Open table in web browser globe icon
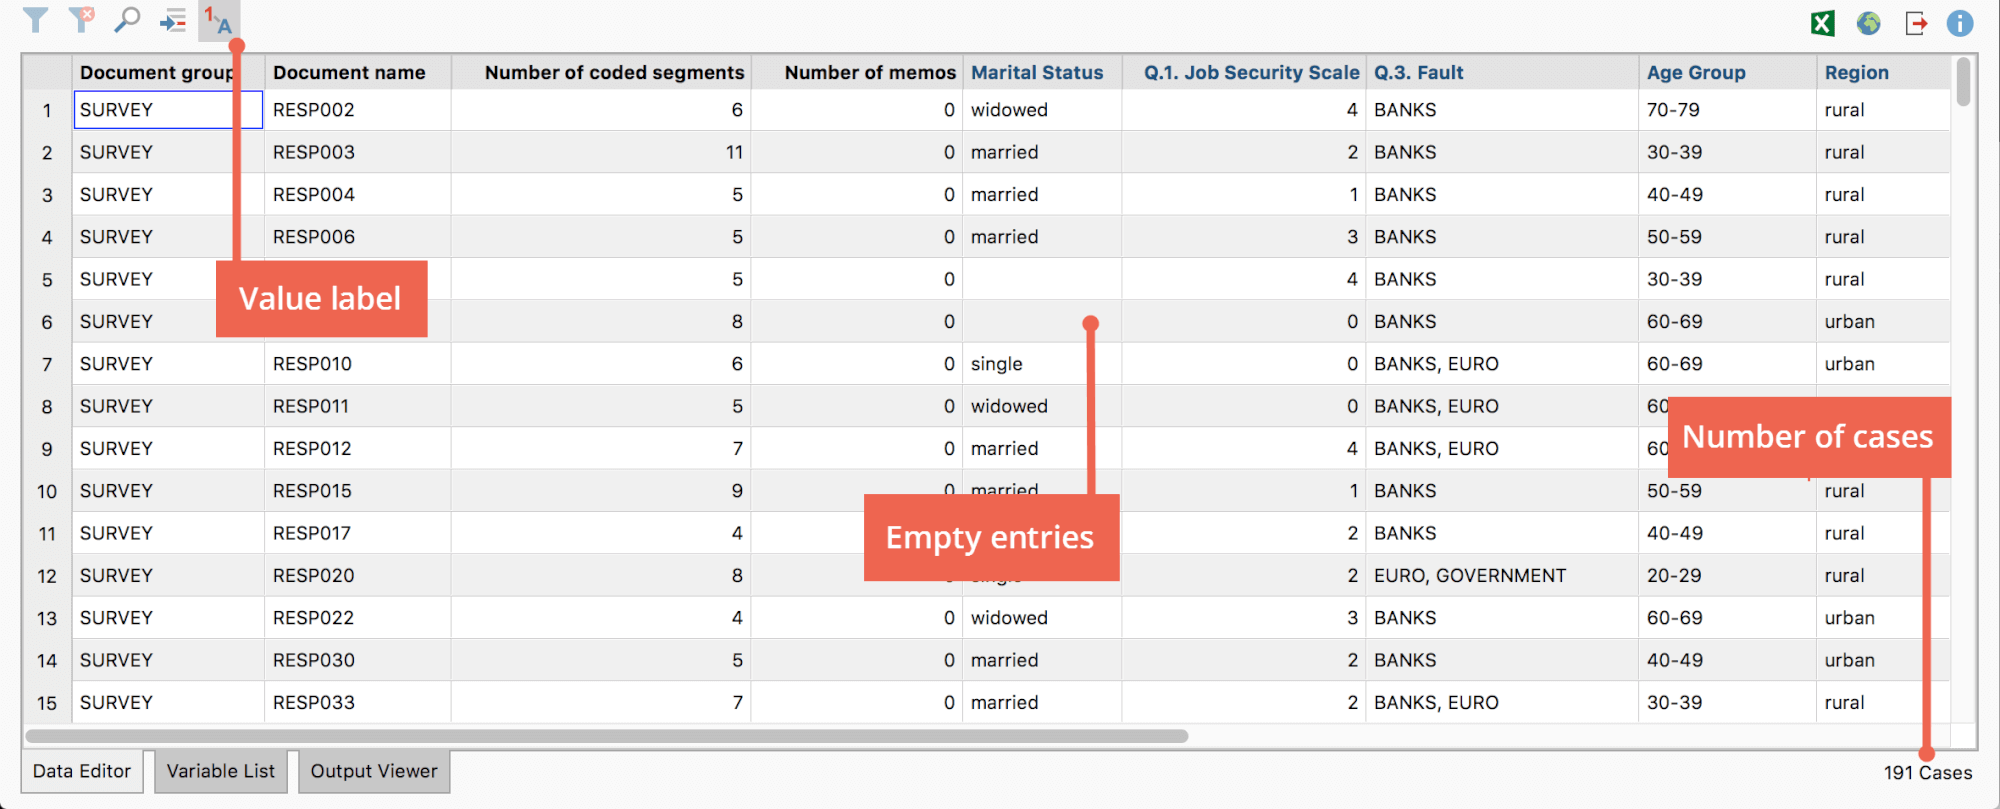This screenshot has width=2000, height=809. pyautogui.click(x=1868, y=23)
